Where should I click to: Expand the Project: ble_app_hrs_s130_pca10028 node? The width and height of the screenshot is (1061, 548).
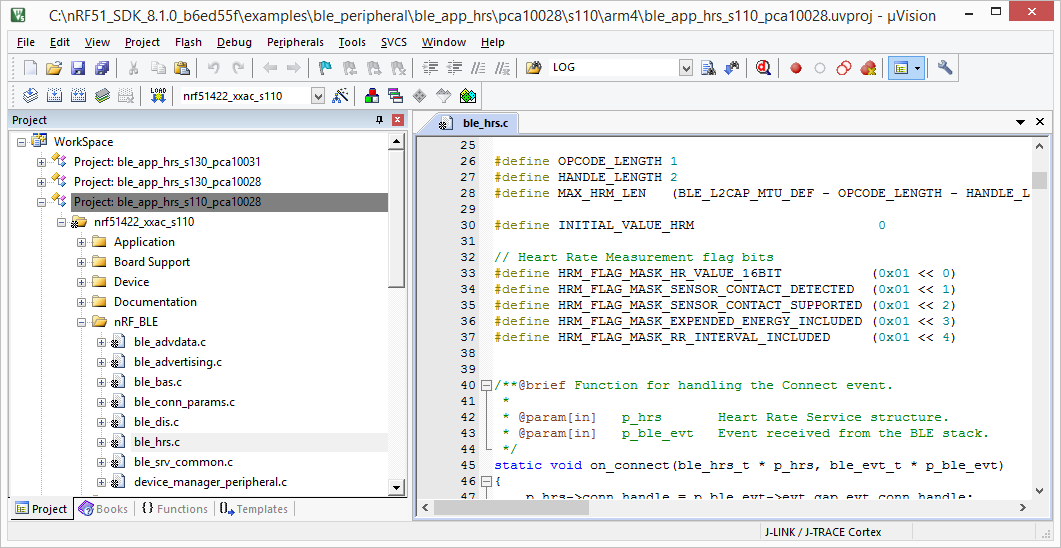(41, 182)
